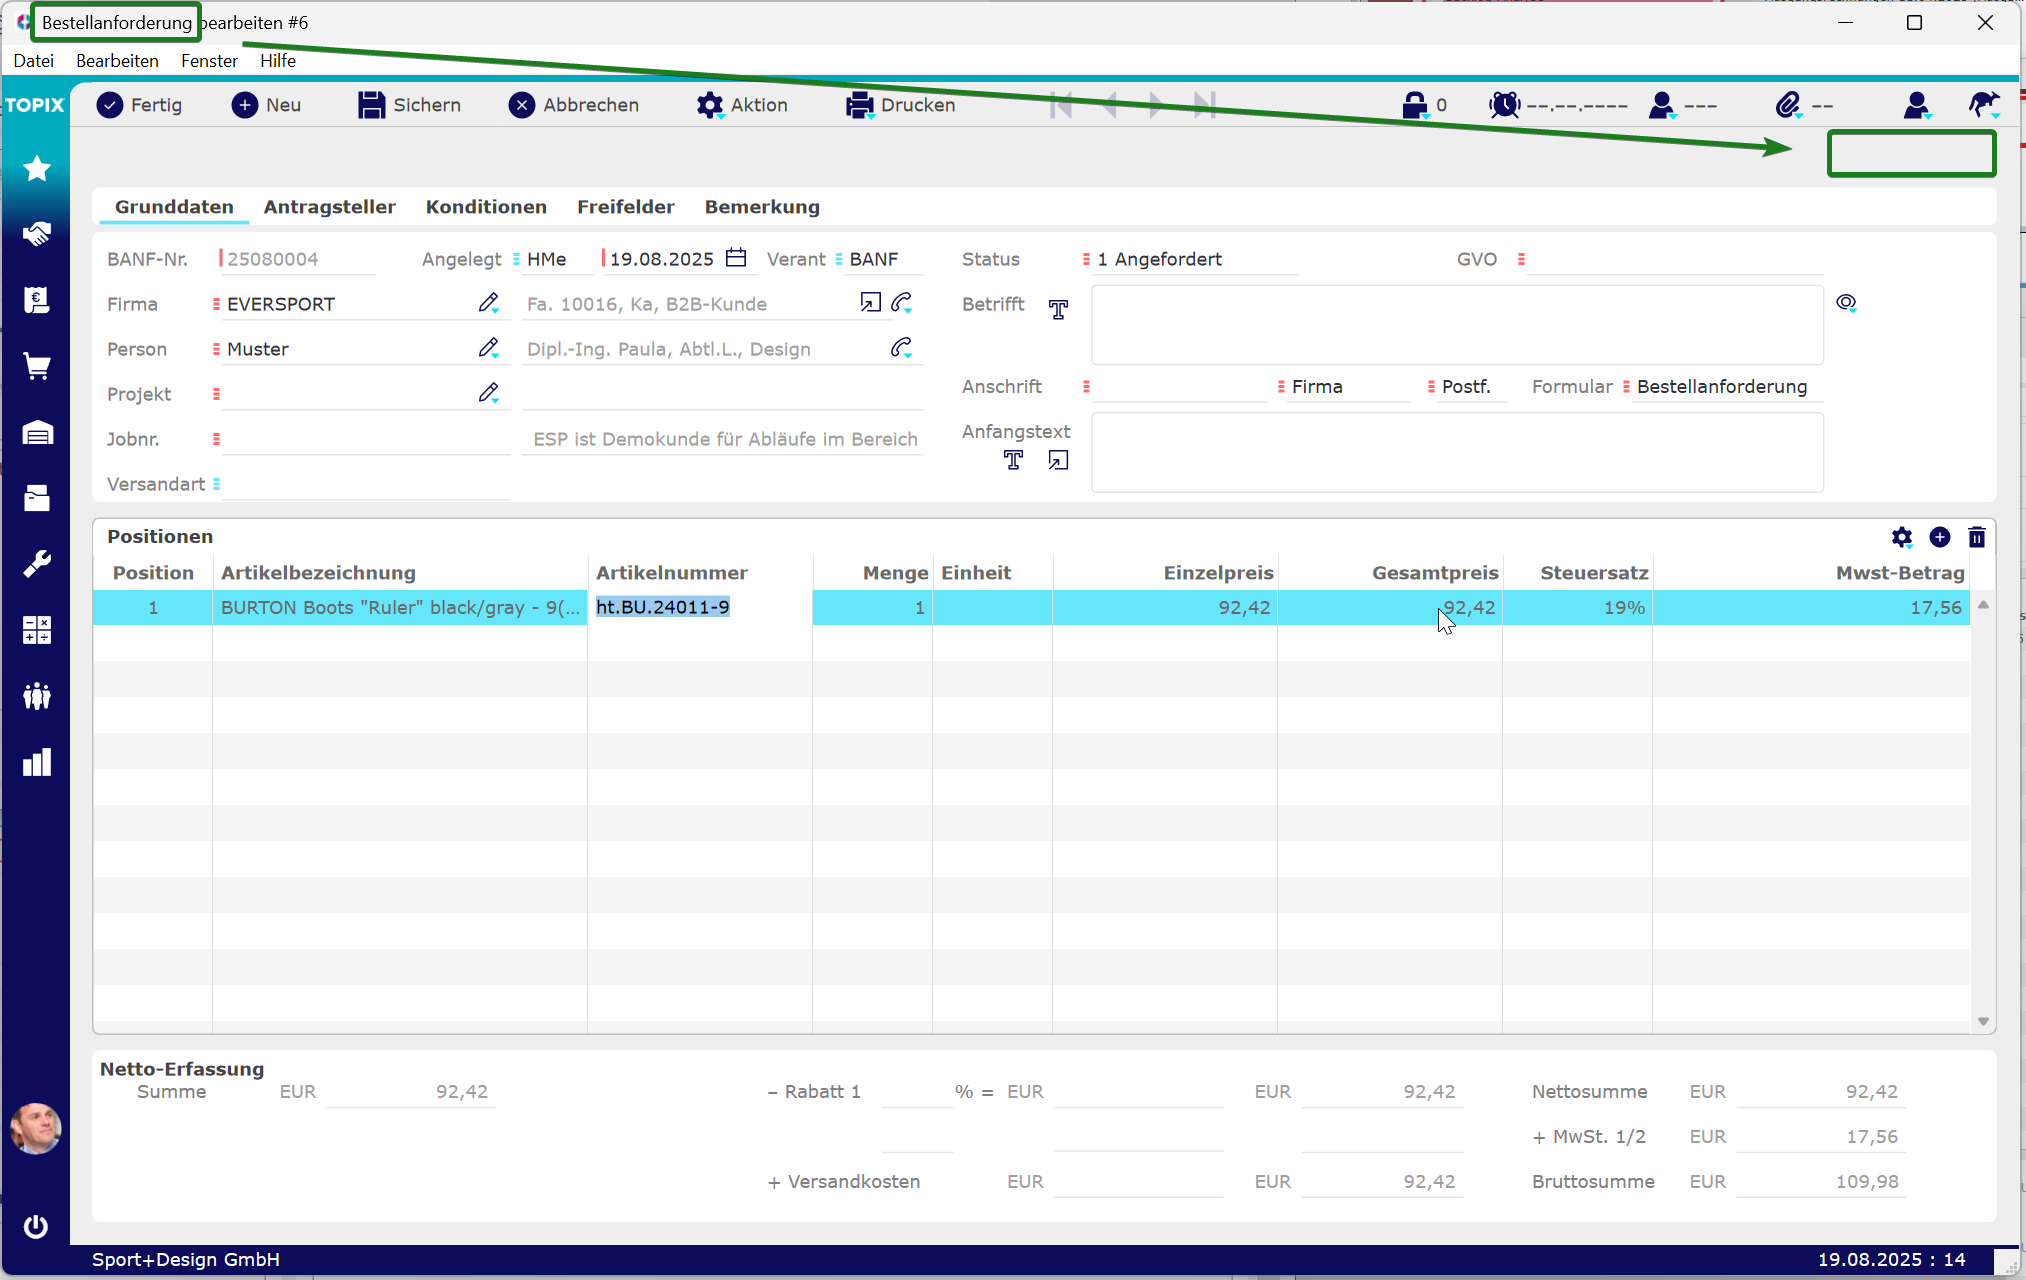Open the Aktion gear menu

(x=742, y=105)
